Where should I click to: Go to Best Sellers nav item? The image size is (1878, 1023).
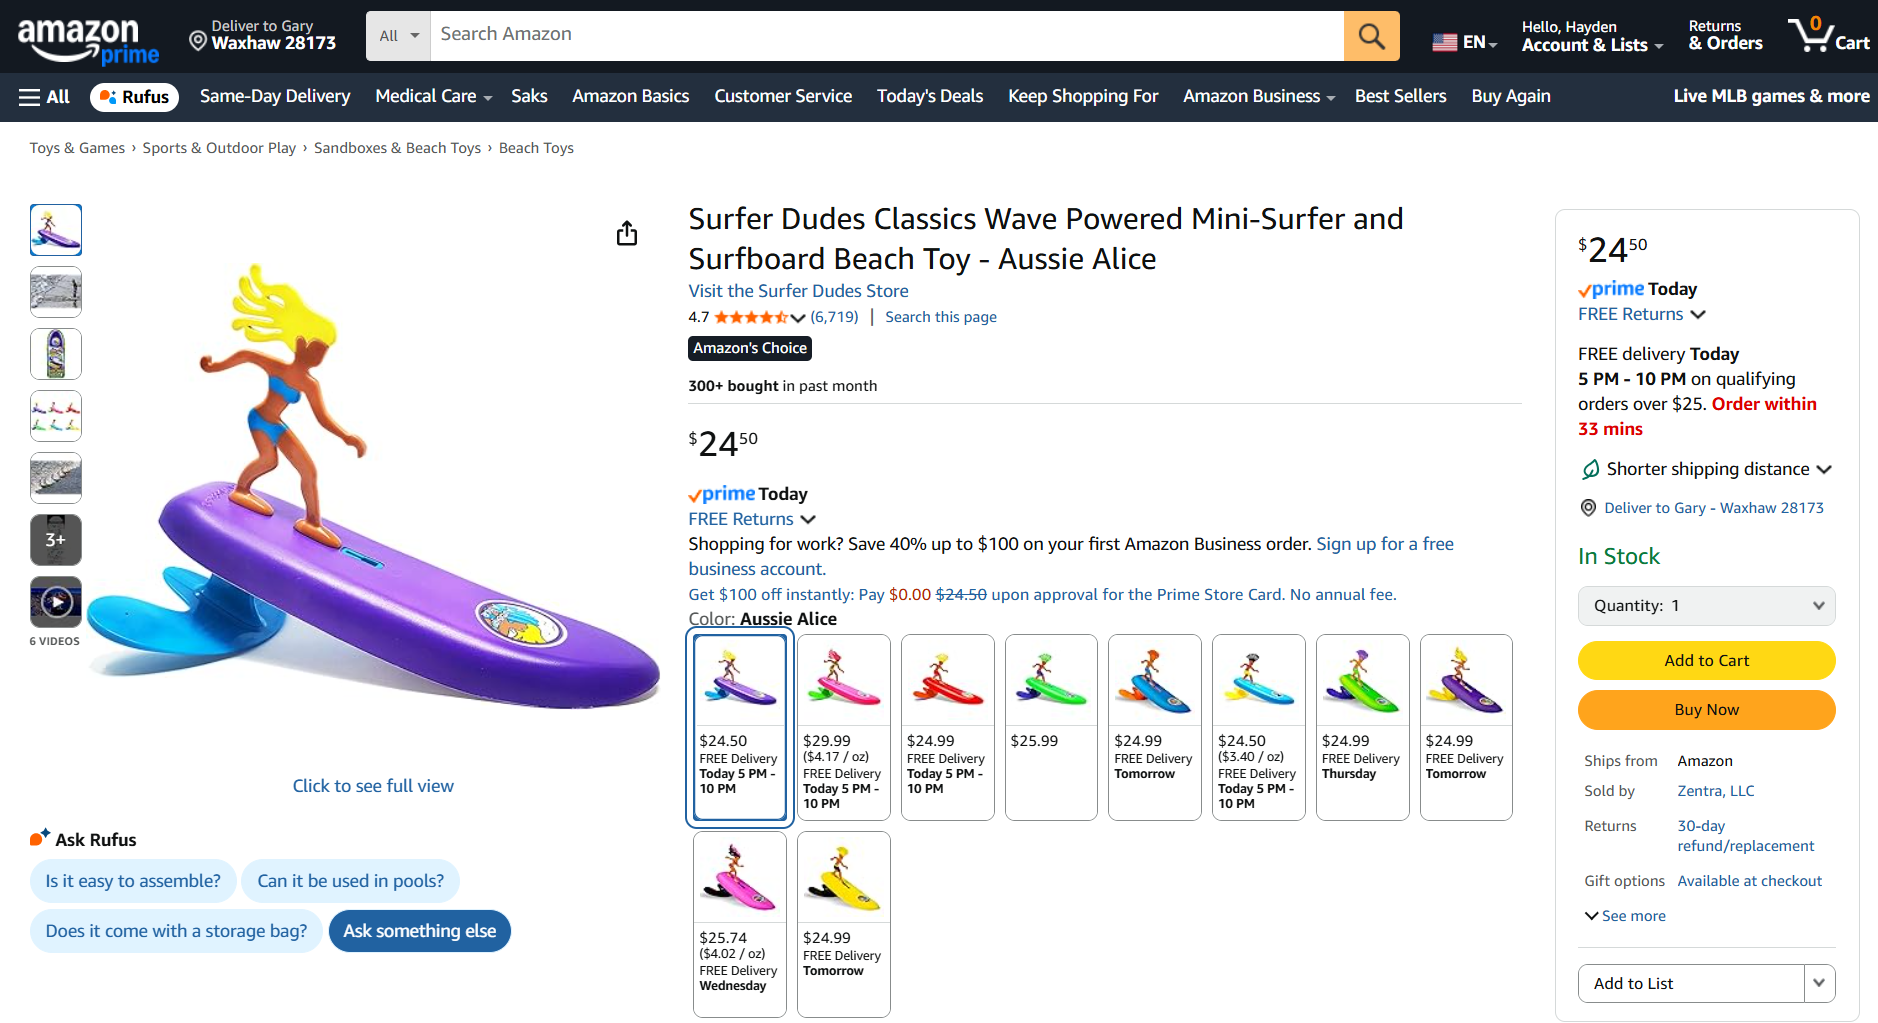point(1400,97)
